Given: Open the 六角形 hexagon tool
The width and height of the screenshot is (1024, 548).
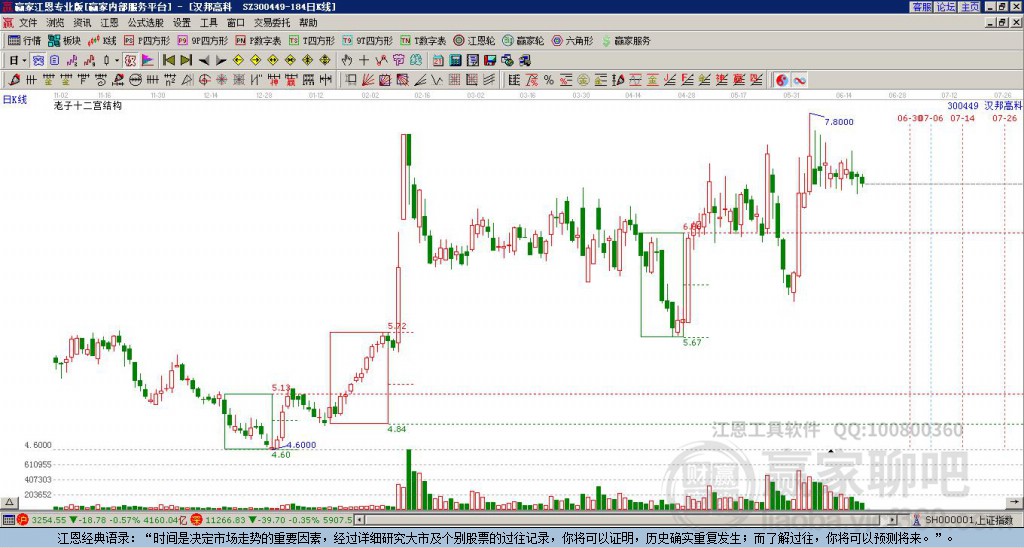Looking at the screenshot, I should 572,40.
